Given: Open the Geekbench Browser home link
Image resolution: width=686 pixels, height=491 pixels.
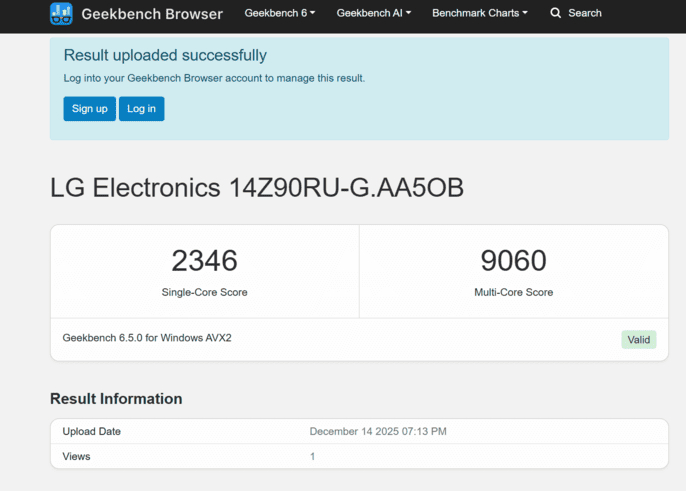Looking at the screenshot, I should (x=153, y=14).
